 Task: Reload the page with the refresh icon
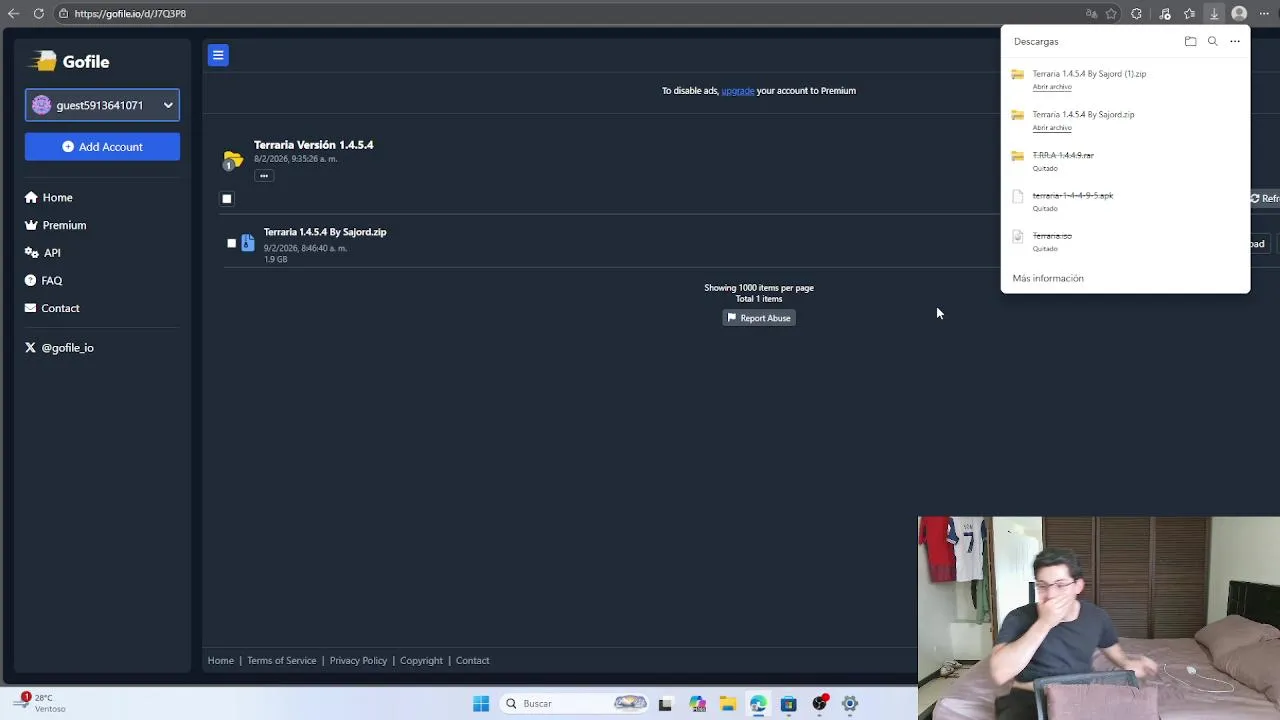coord(38,14)
